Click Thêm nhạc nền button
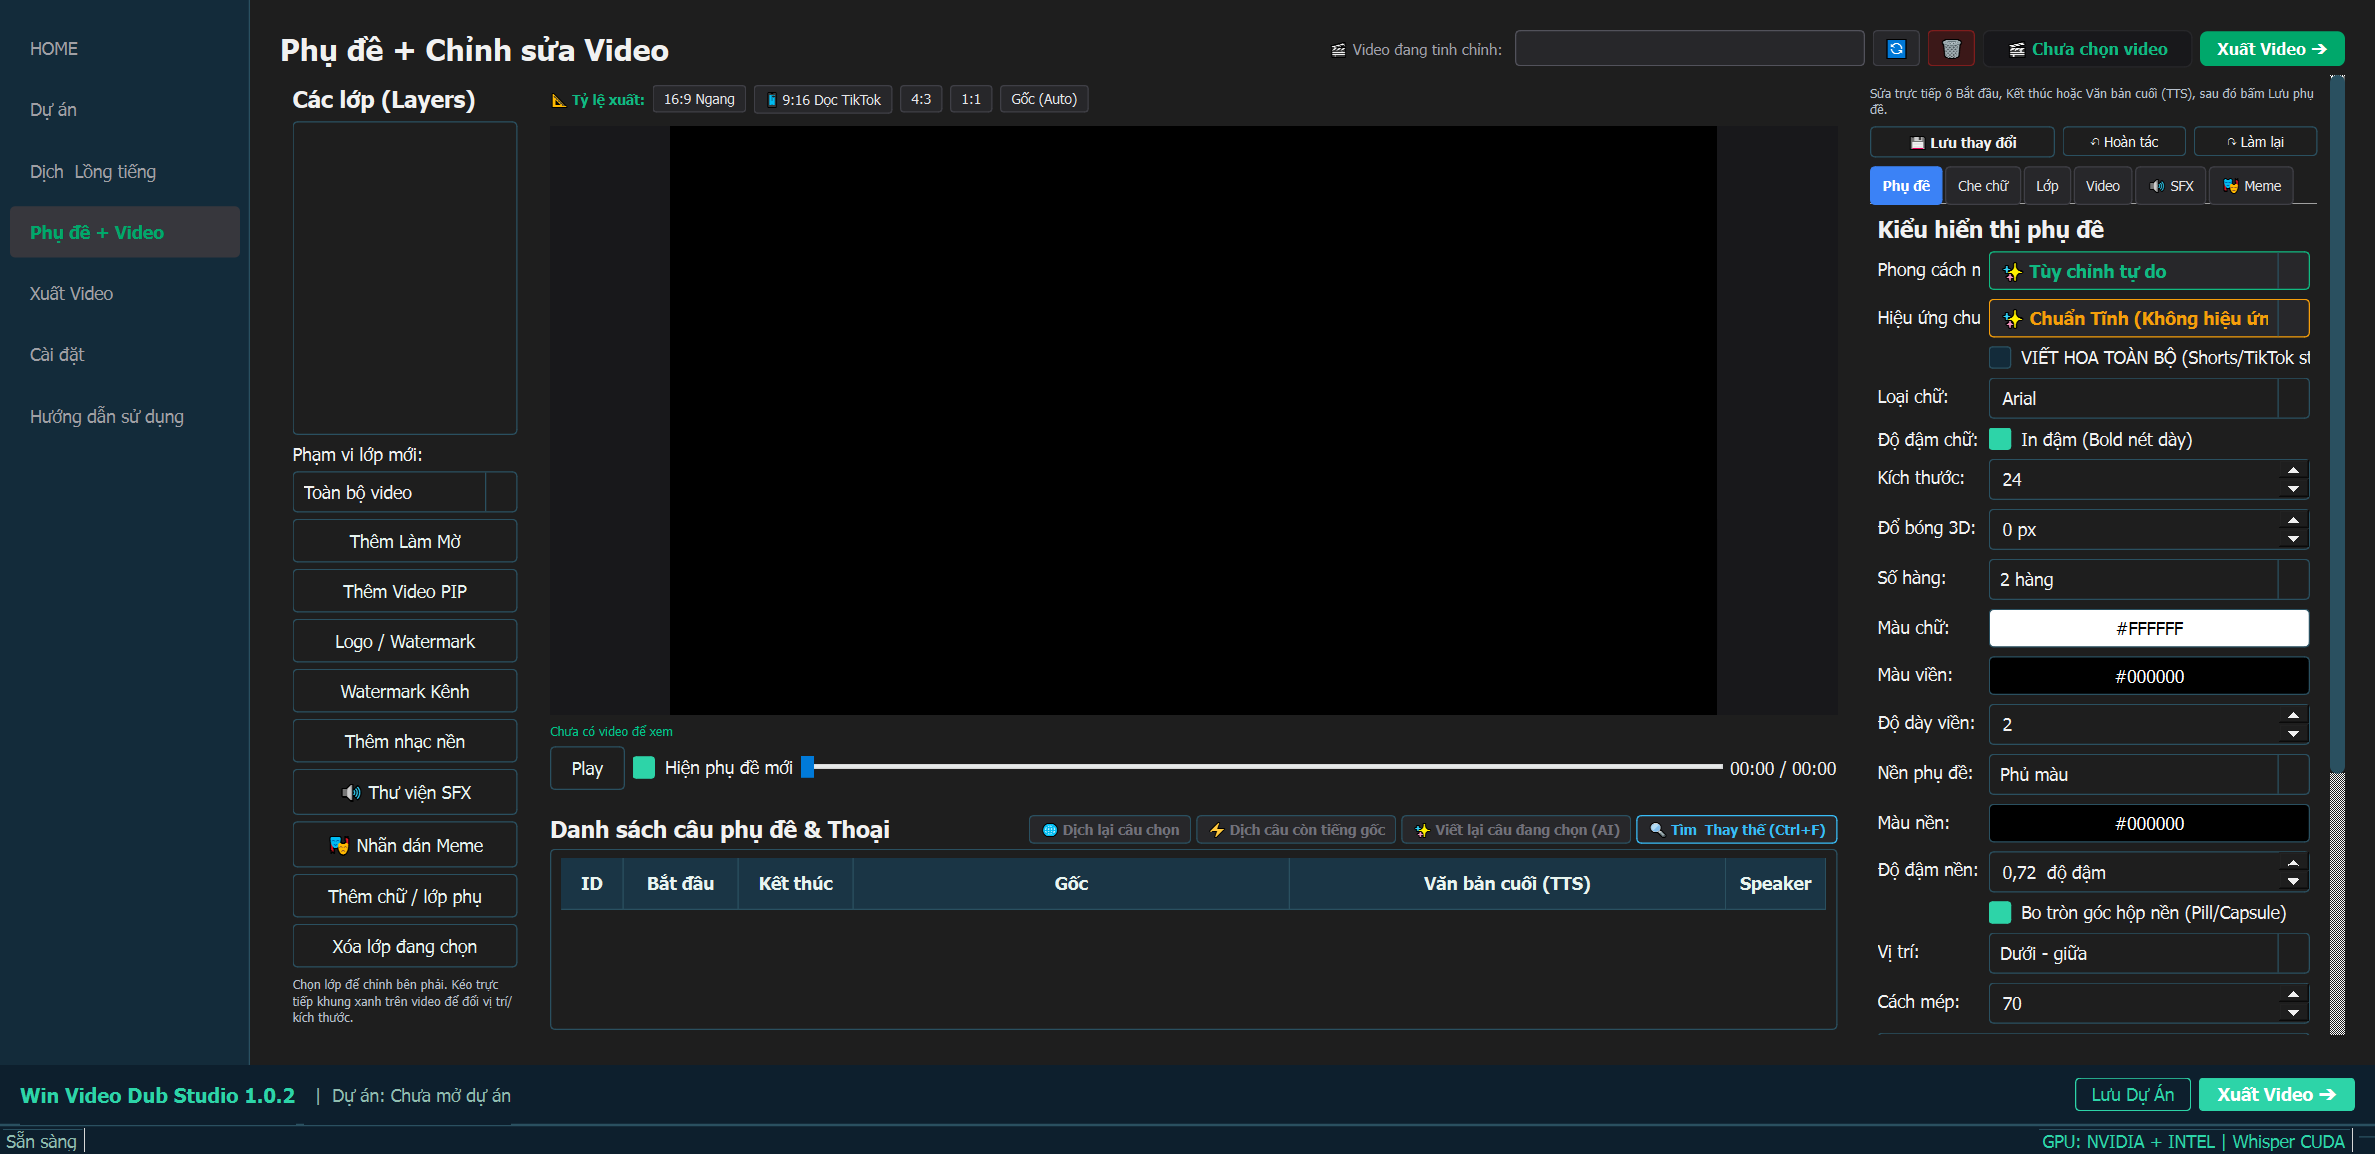Image resolution: width=2375 pixels, height=1154 pixels. click(404, 741)
